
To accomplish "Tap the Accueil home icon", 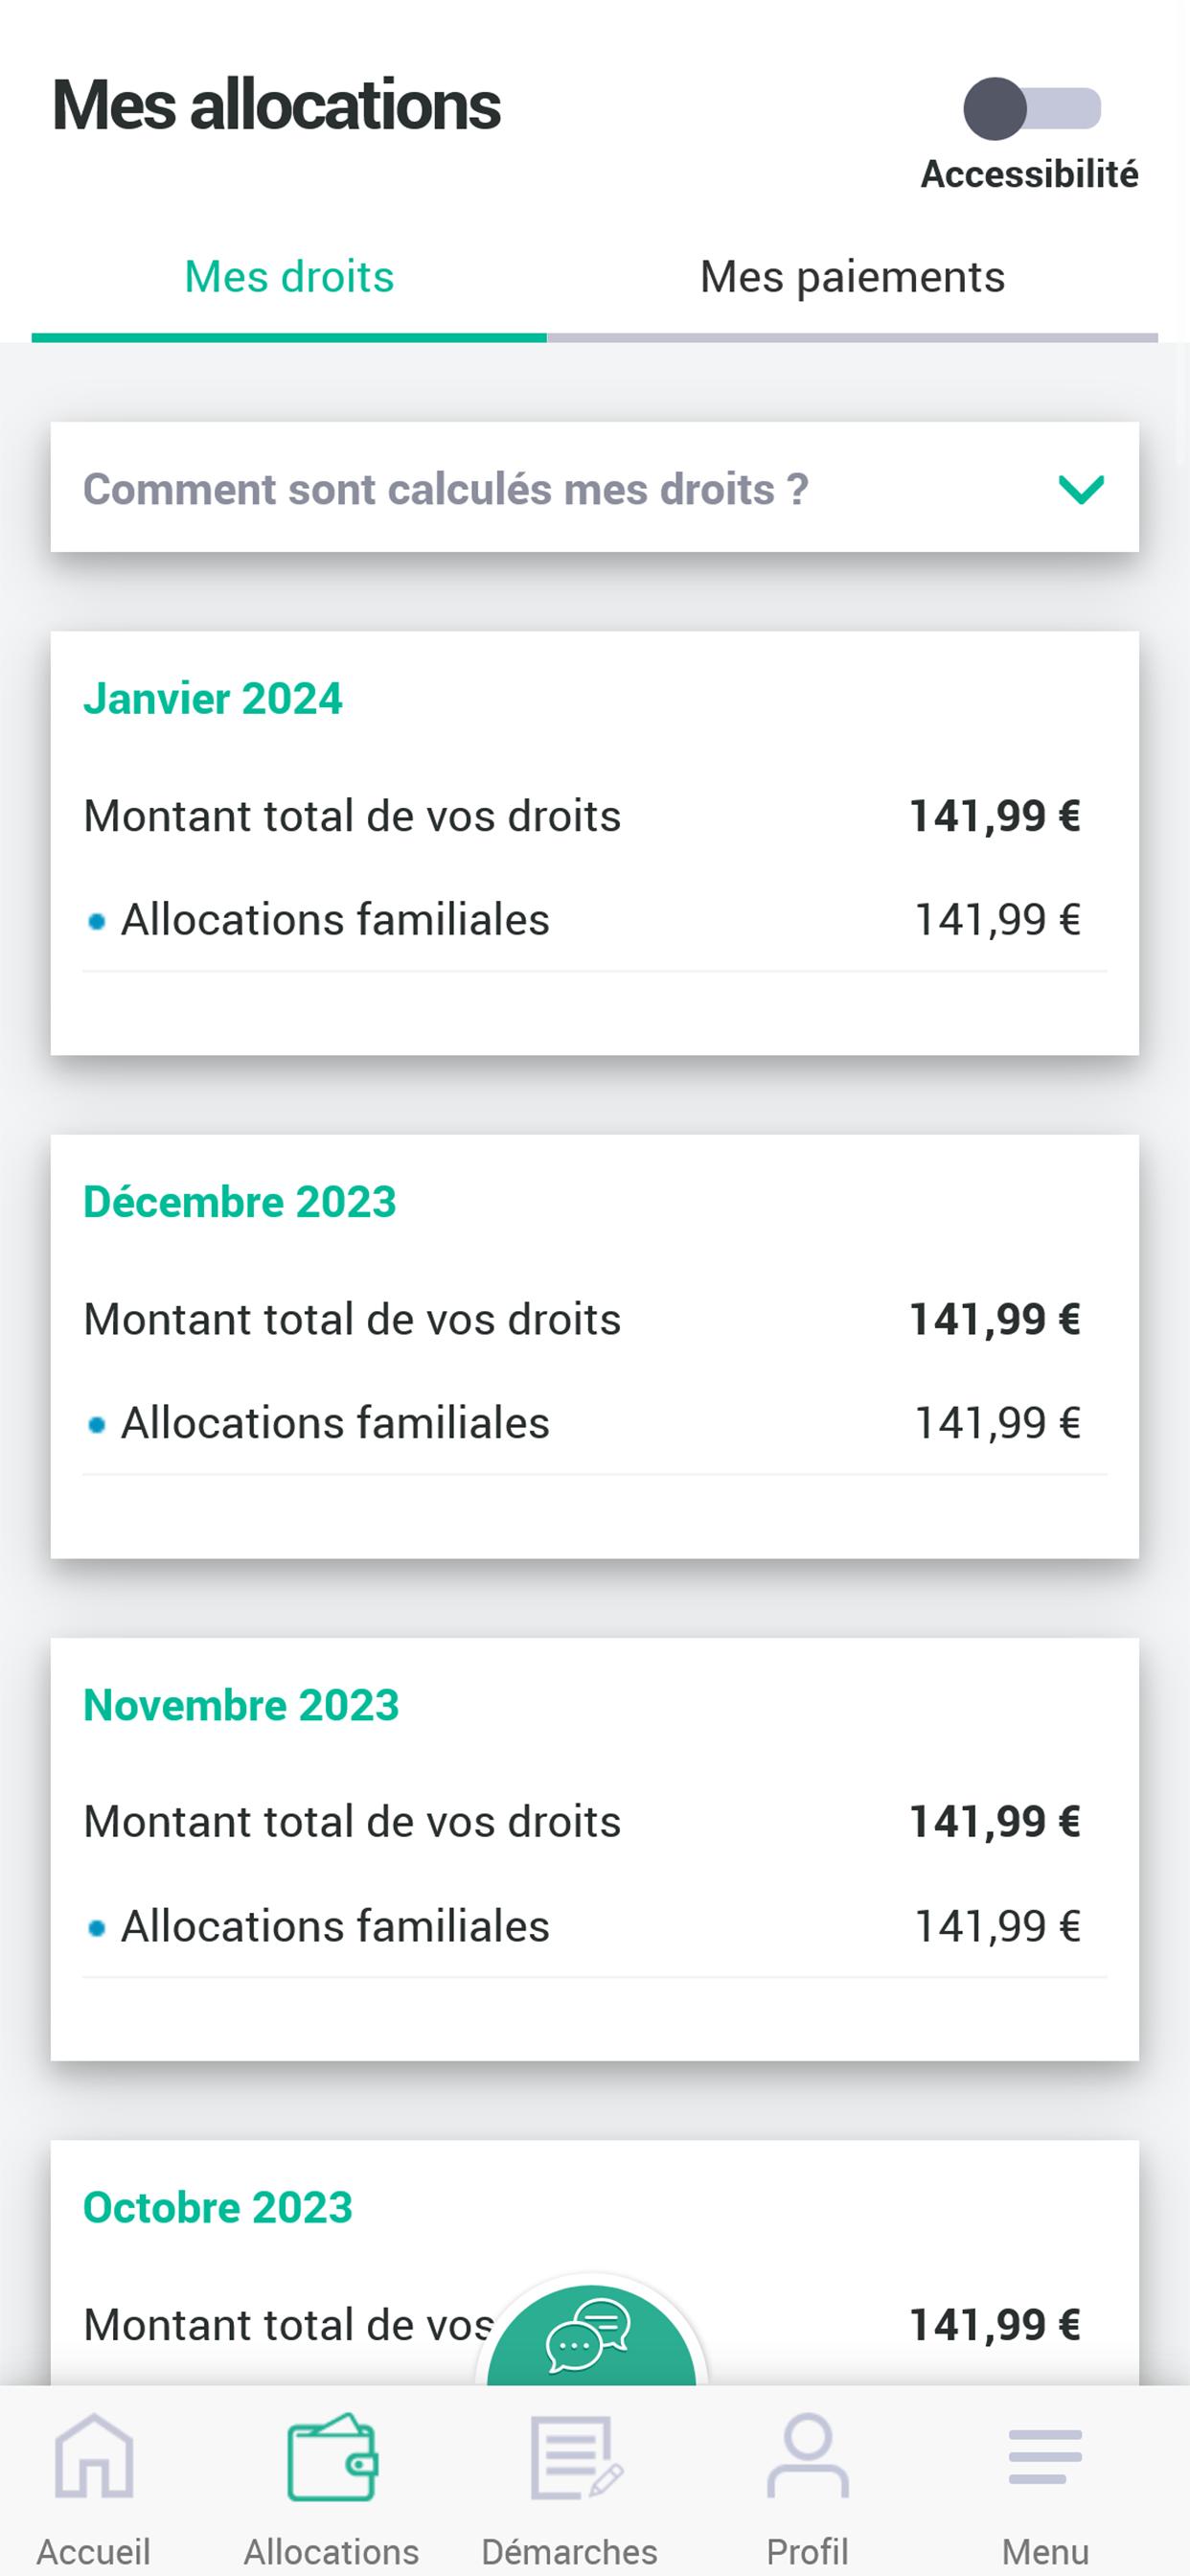I will click(x=94, y=2456).
